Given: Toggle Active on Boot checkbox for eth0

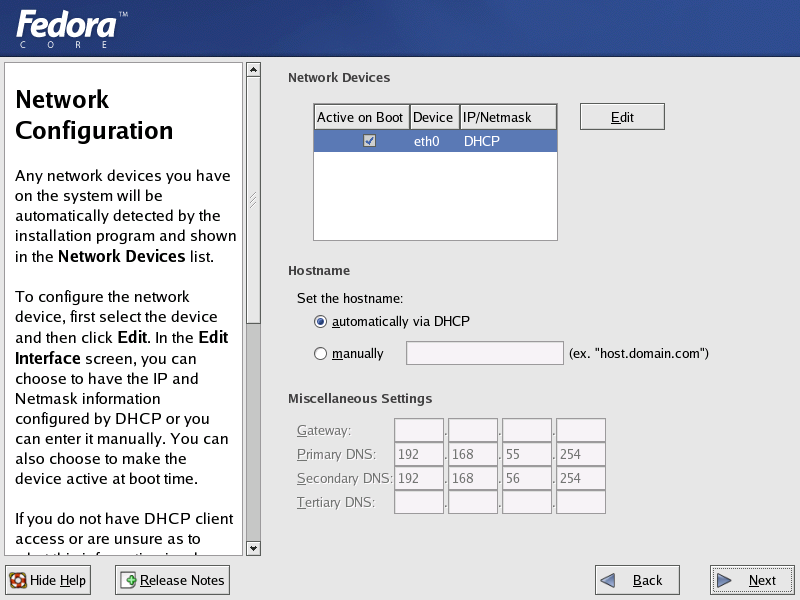Looking at the screenshot, I should tap(369, 140).
